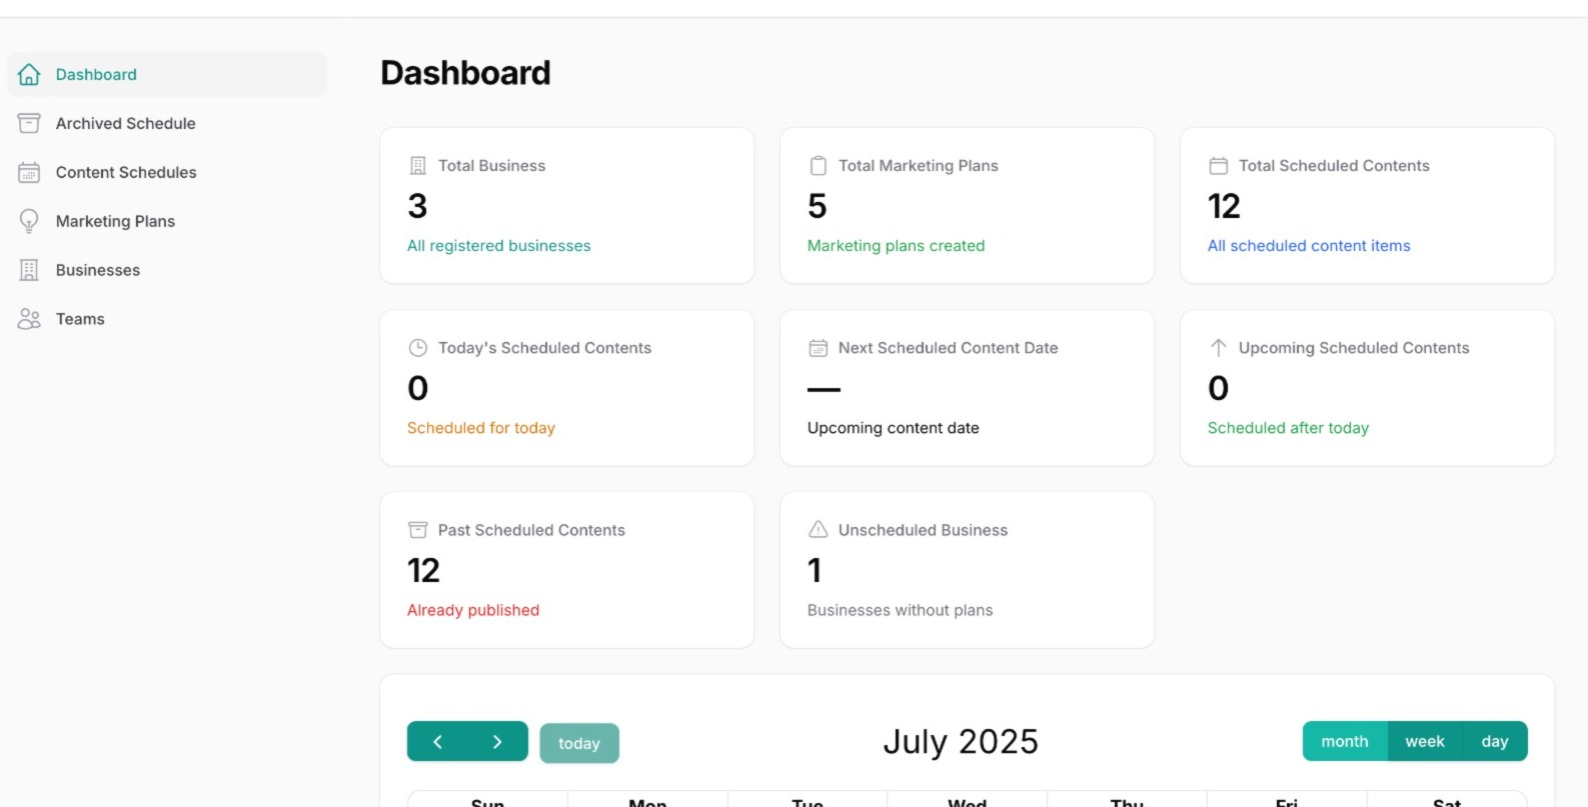The width and height of the screenshot is (1588, 807).
Task: Select the lightbulb icon for Marketing Plans
Action: click(28, 221)
